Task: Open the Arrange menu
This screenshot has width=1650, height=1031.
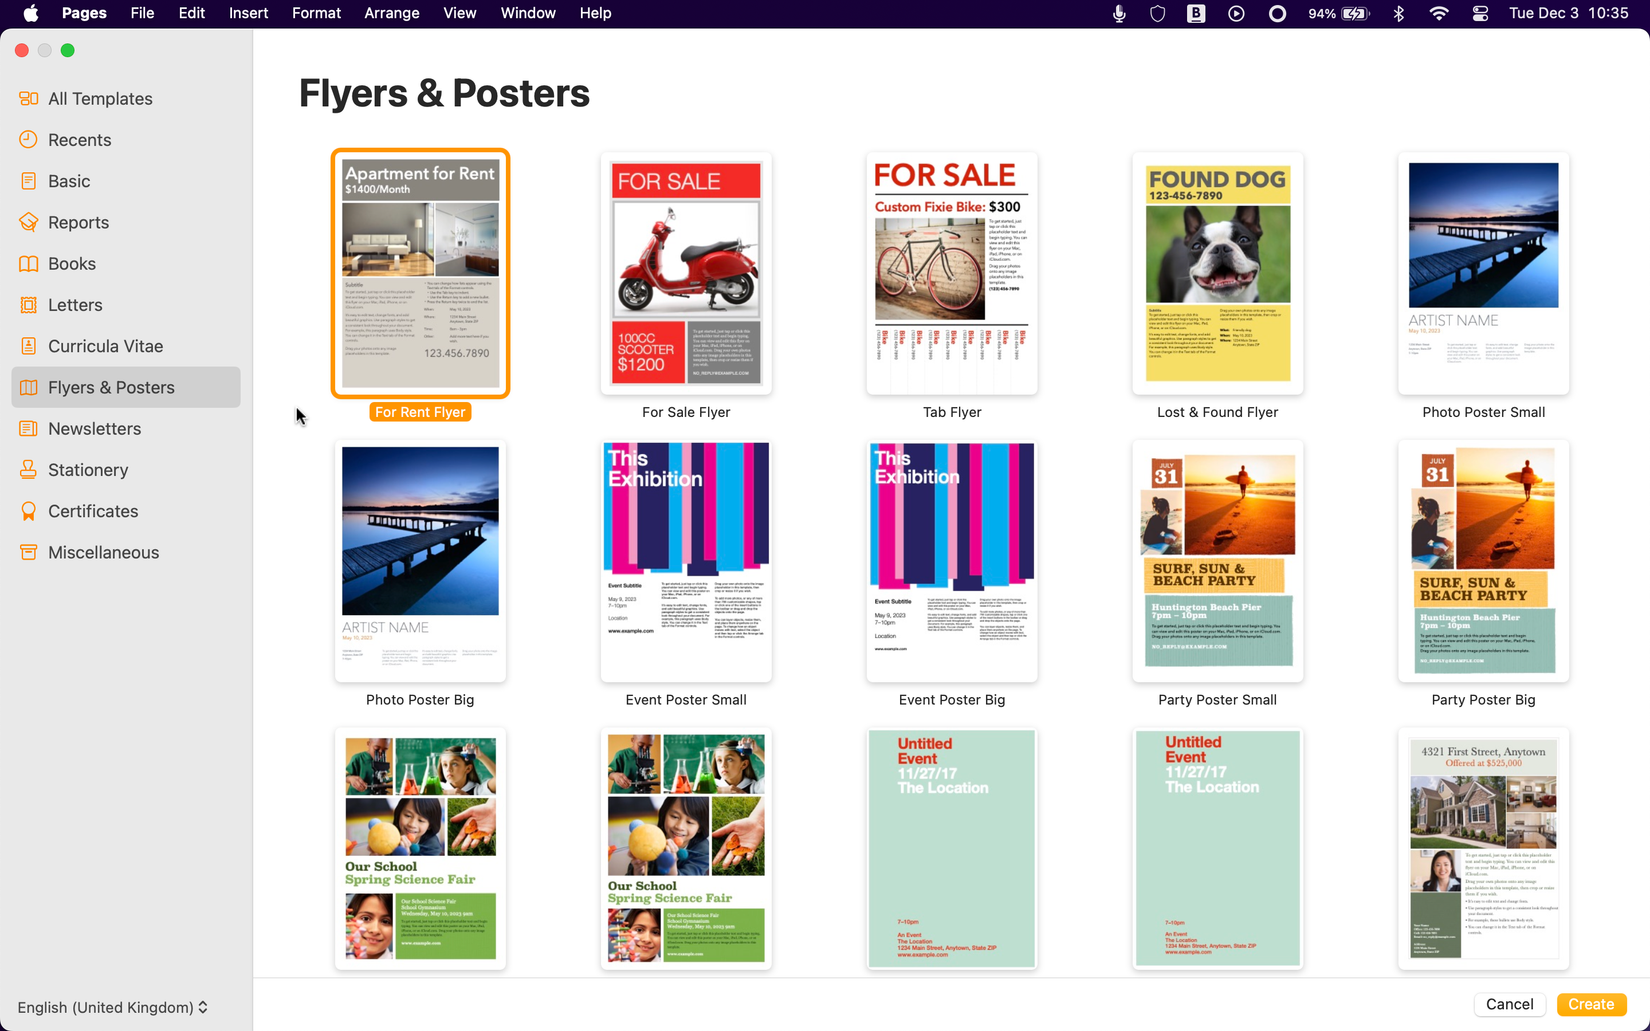Action: click(x=392, y=13)
